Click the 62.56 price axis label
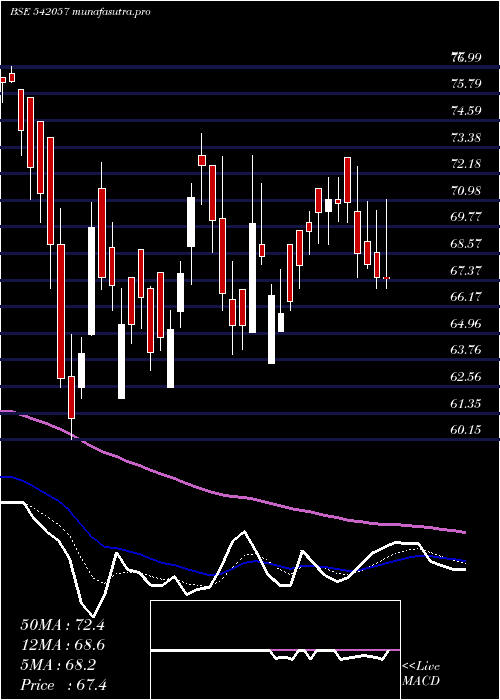 click(466, 376)
